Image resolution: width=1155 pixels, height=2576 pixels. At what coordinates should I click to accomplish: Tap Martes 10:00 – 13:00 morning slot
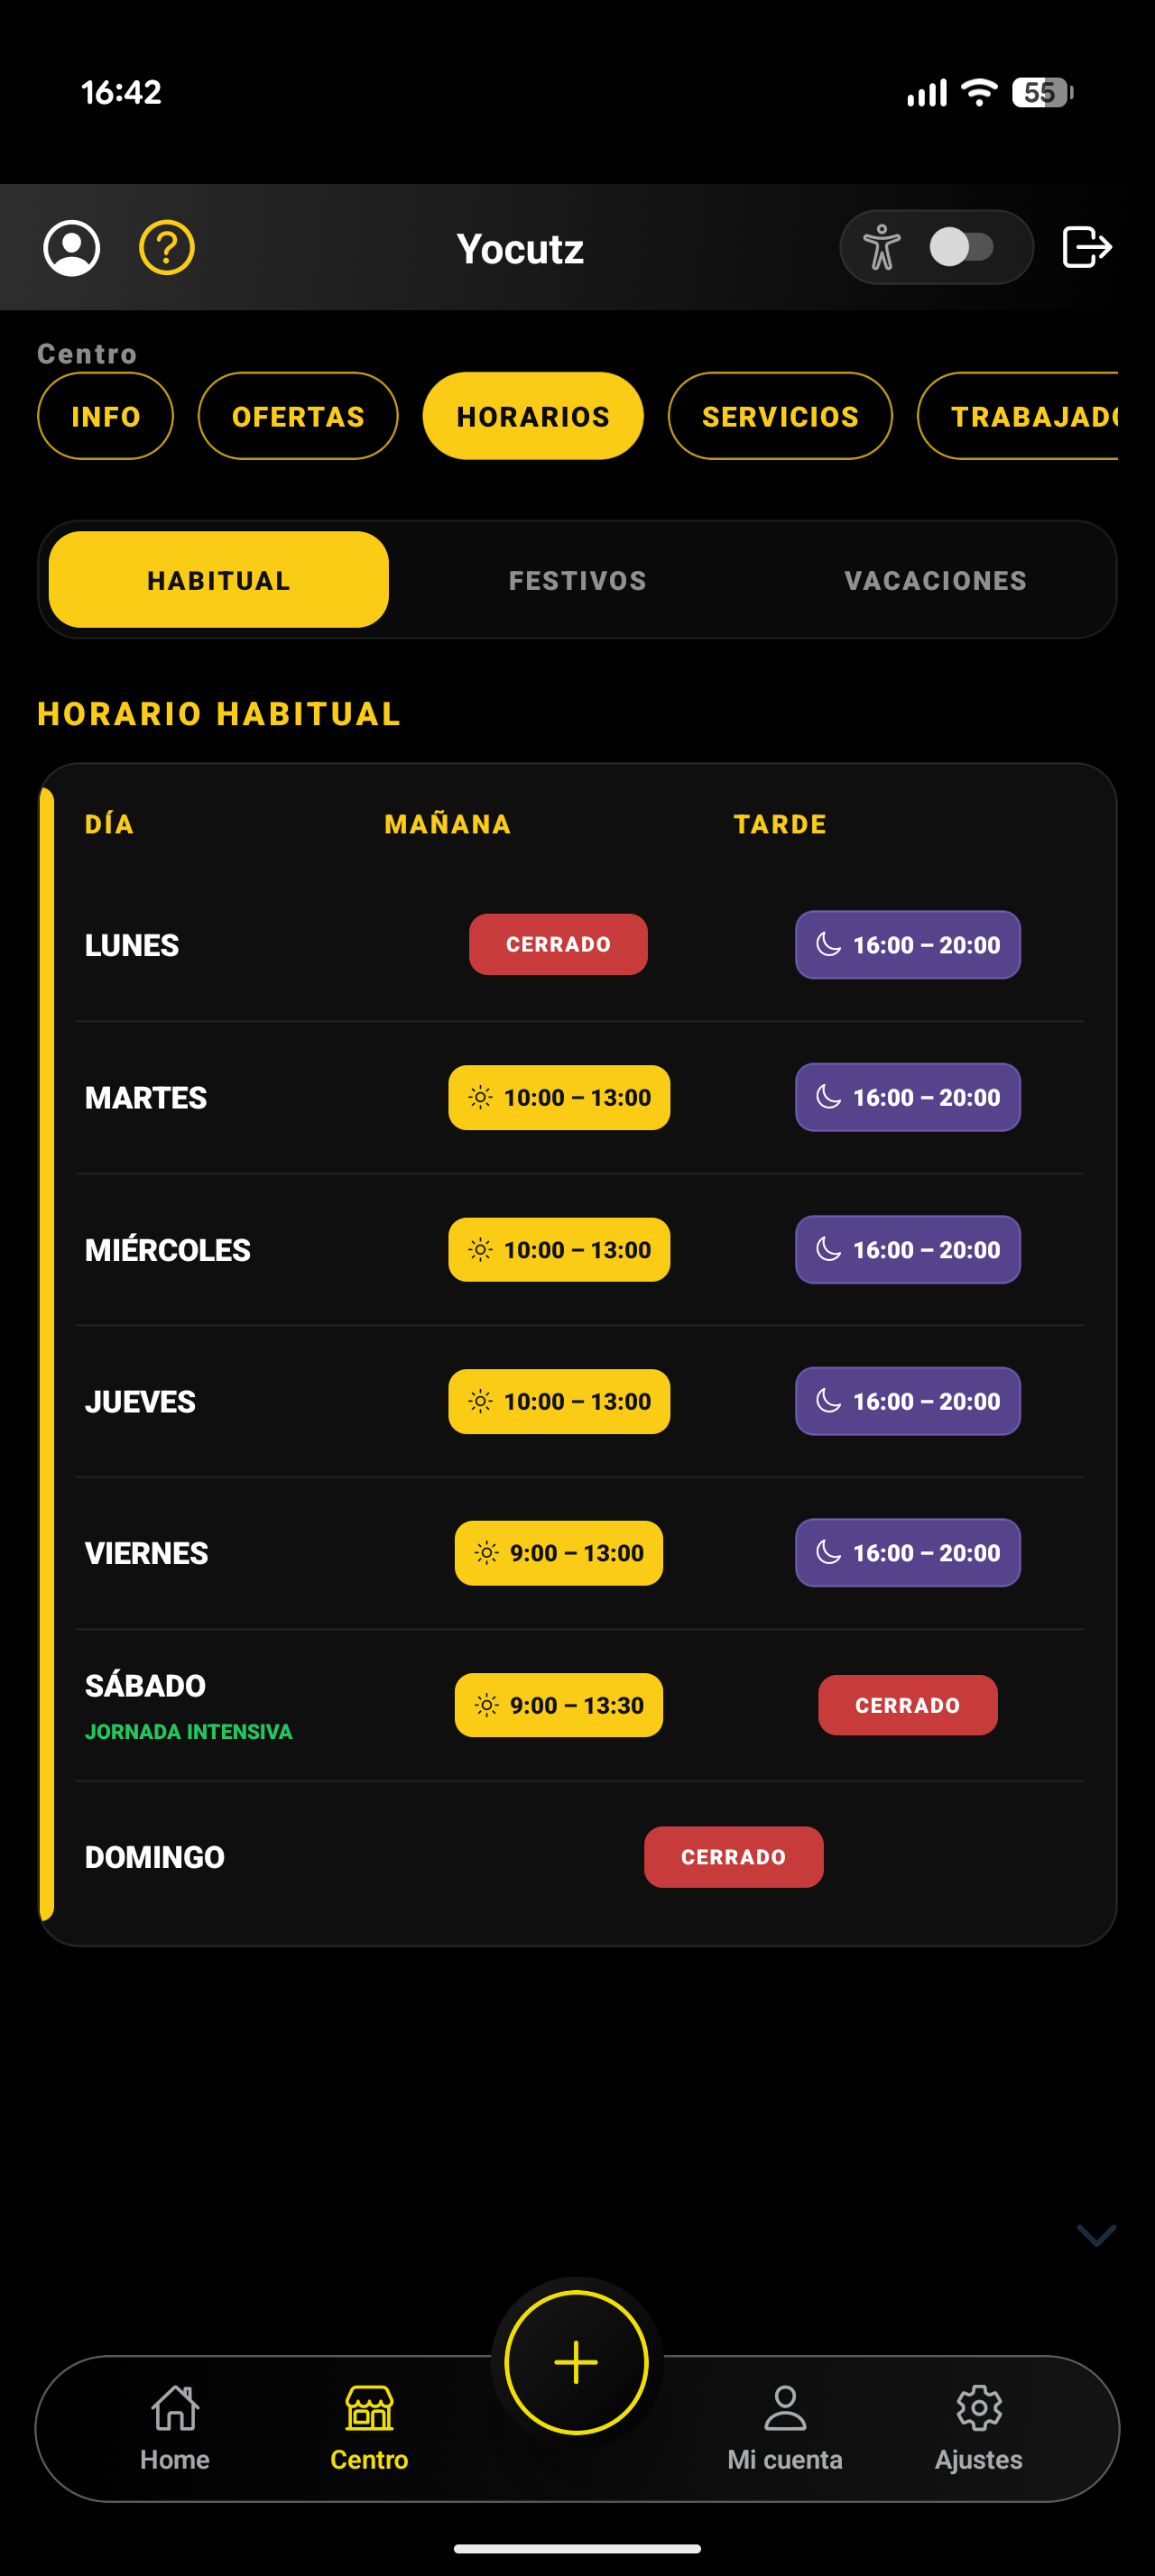tap(559, 1097)
